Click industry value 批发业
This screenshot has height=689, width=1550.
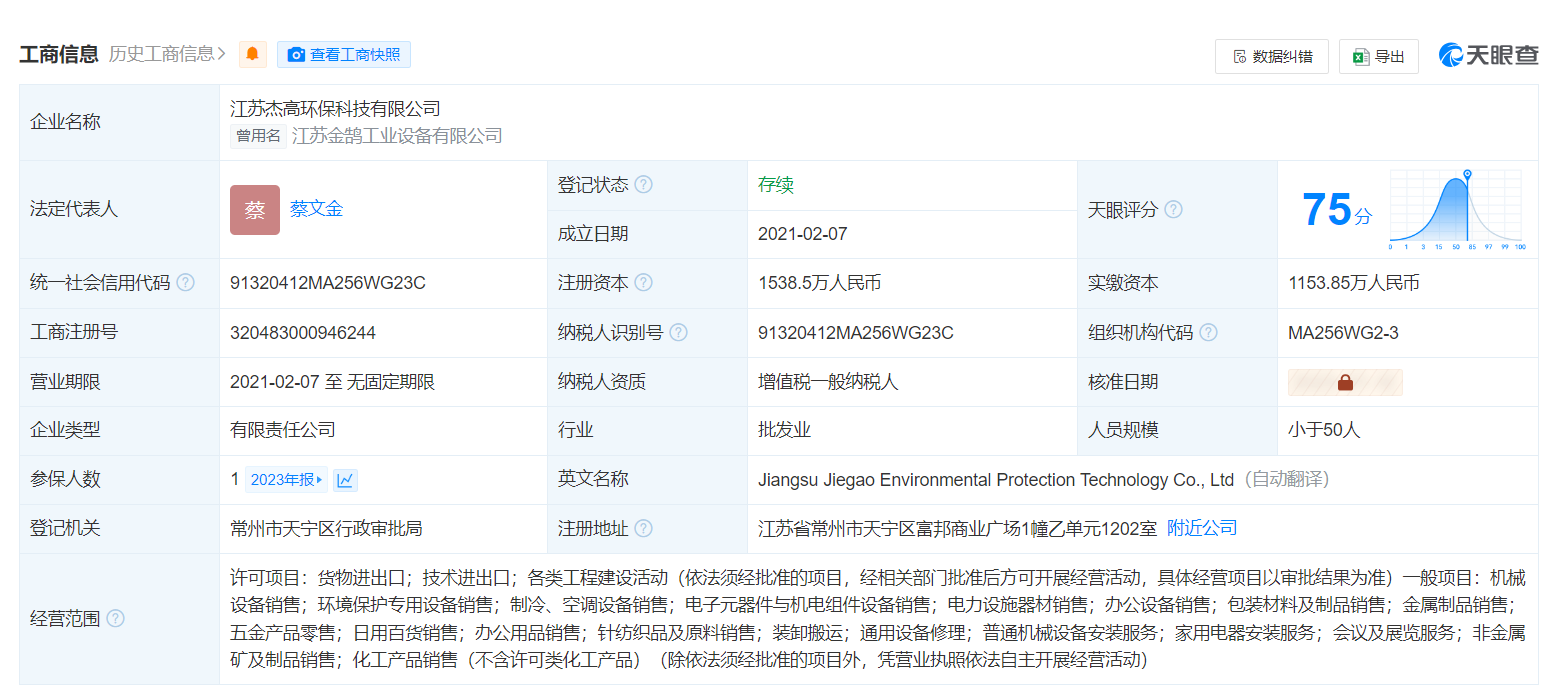(784, 430)
